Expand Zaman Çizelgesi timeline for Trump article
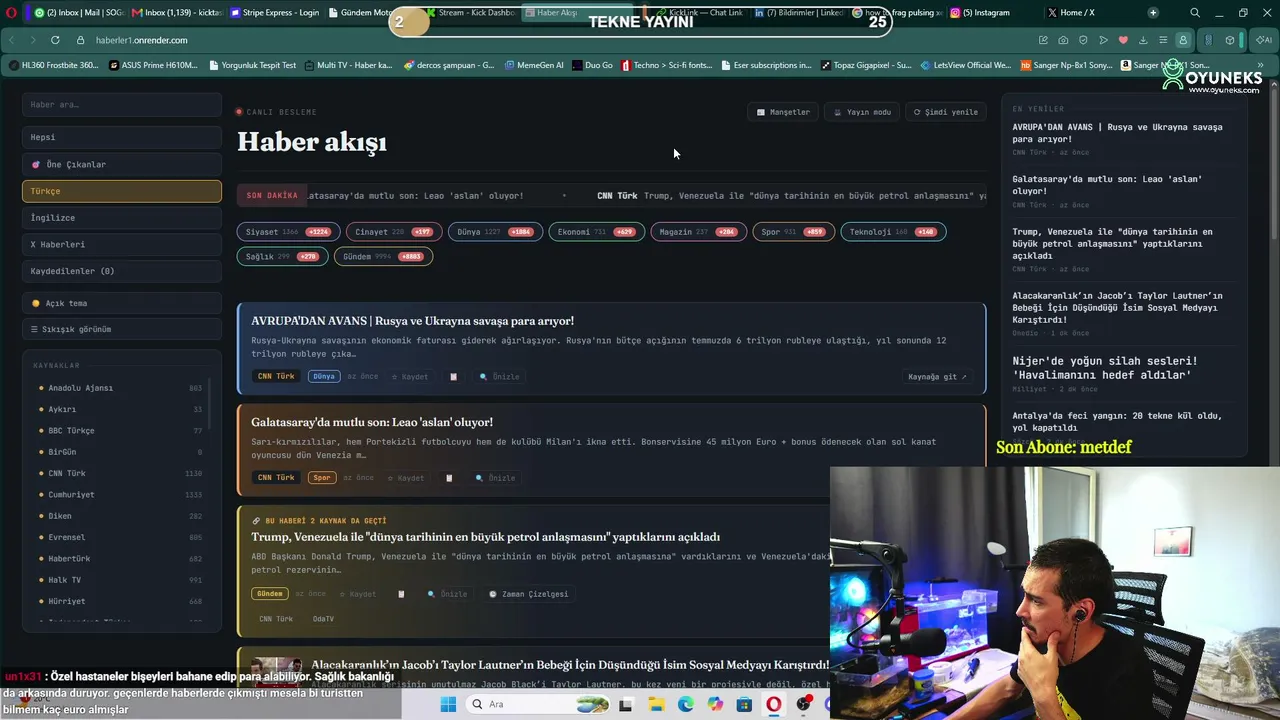The image size is (1280, 720). tap(528, 594)
